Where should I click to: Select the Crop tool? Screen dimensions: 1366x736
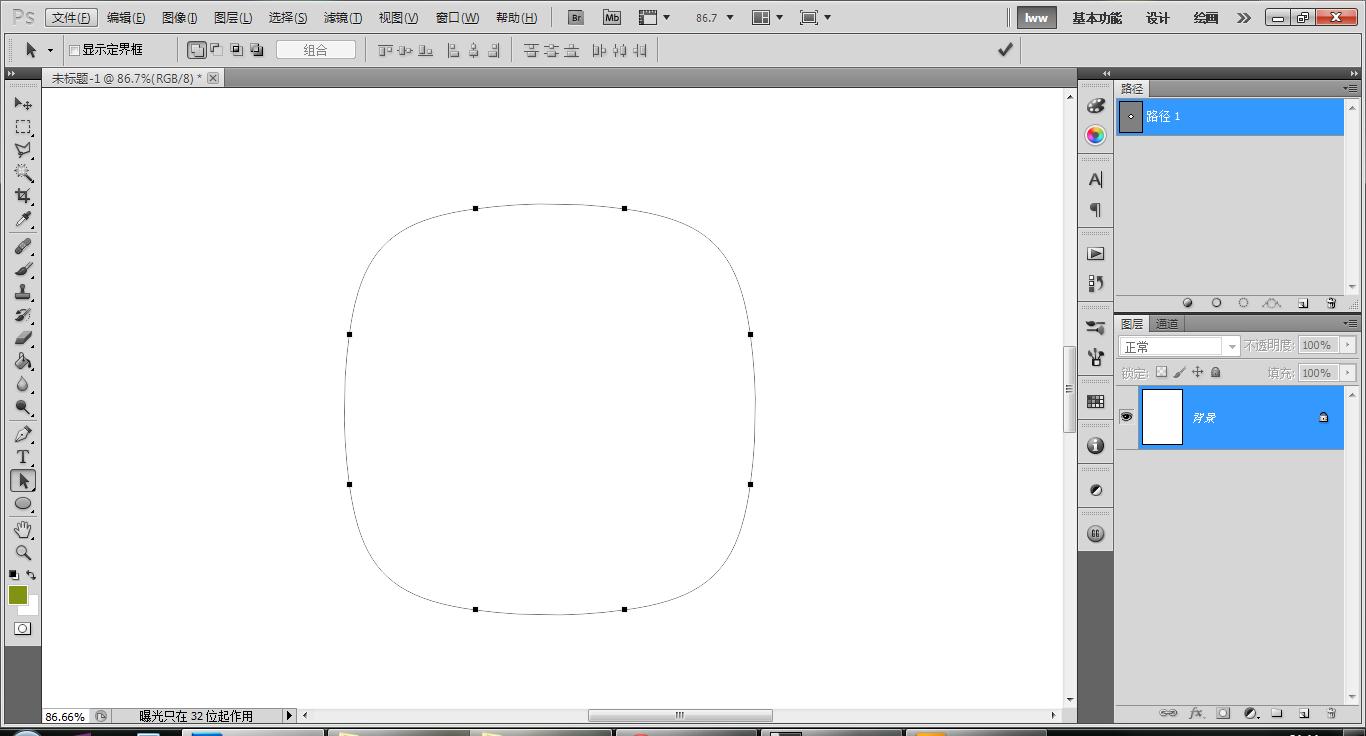23,196
